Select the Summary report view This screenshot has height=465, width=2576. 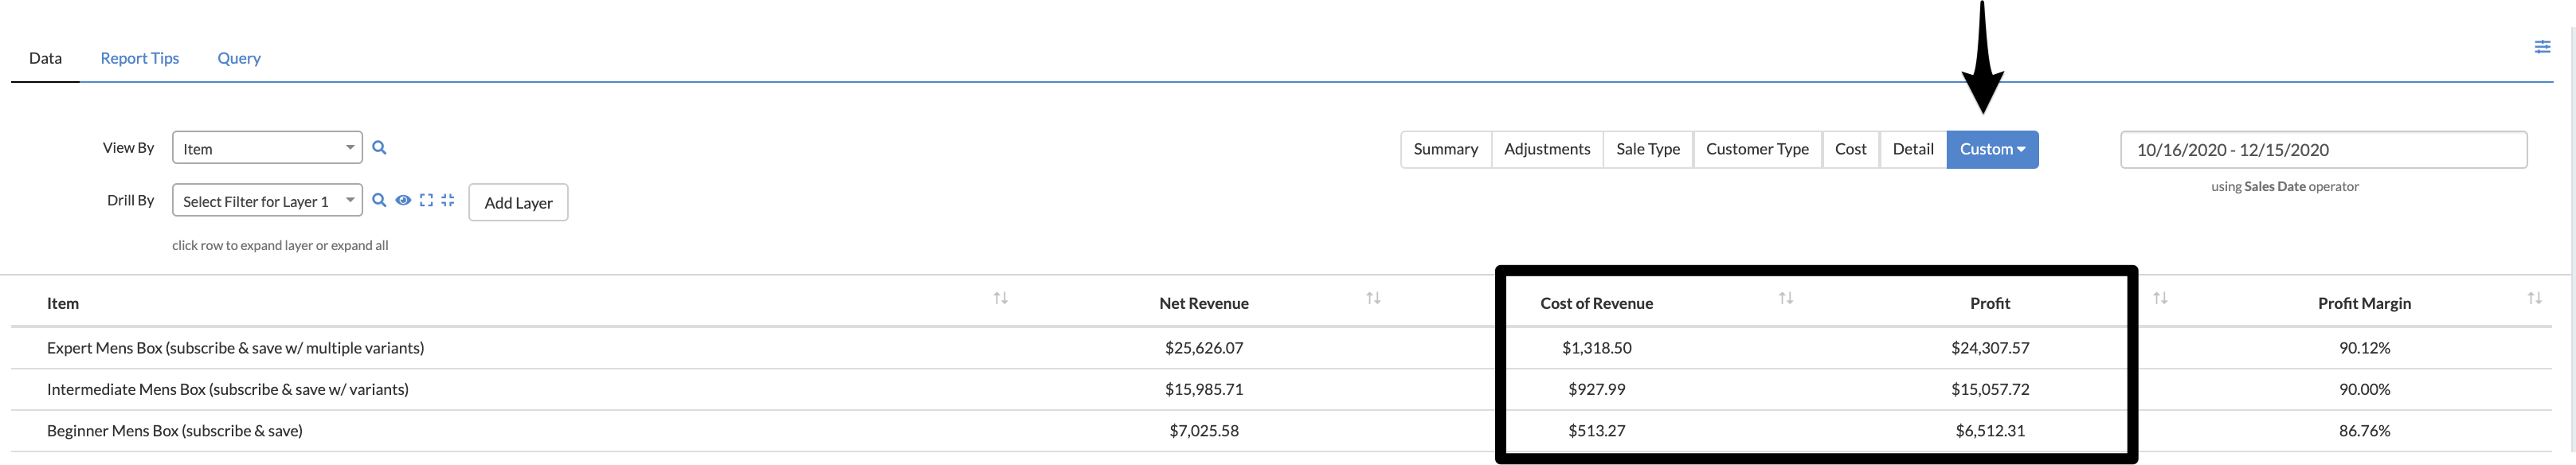click(1445, 149)
